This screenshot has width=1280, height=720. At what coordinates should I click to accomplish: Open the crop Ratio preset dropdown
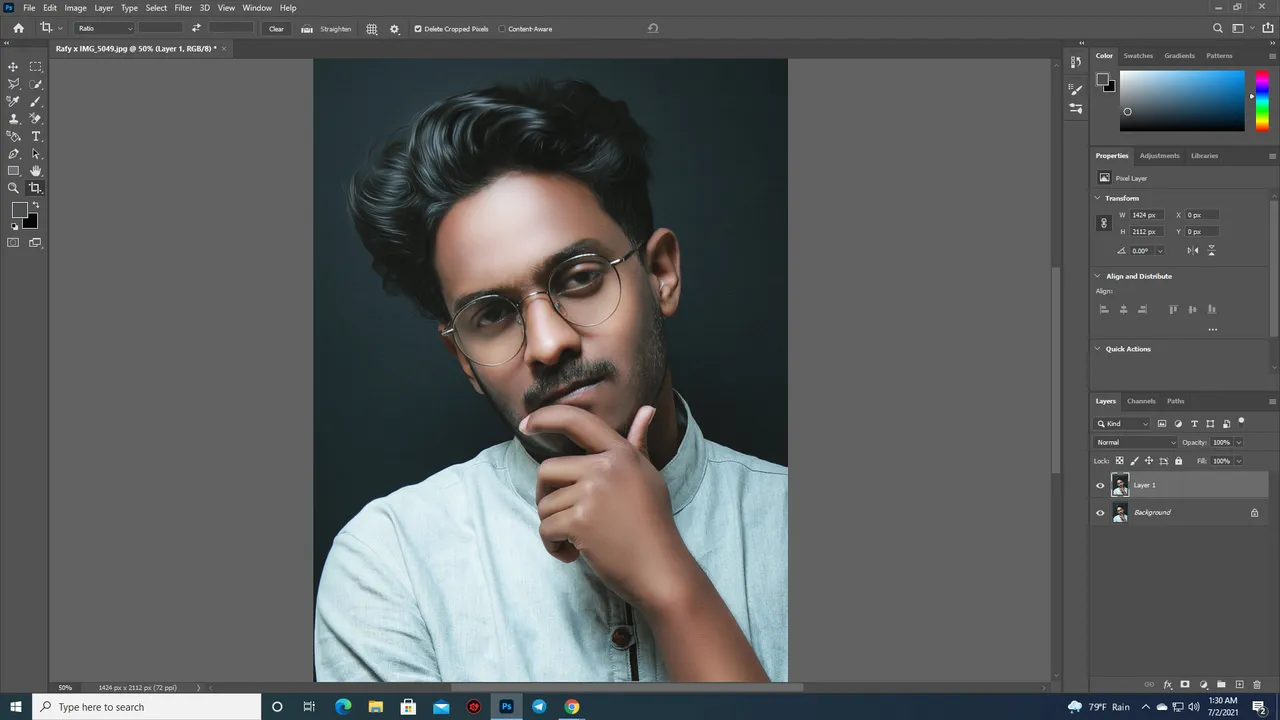point(104,29)
